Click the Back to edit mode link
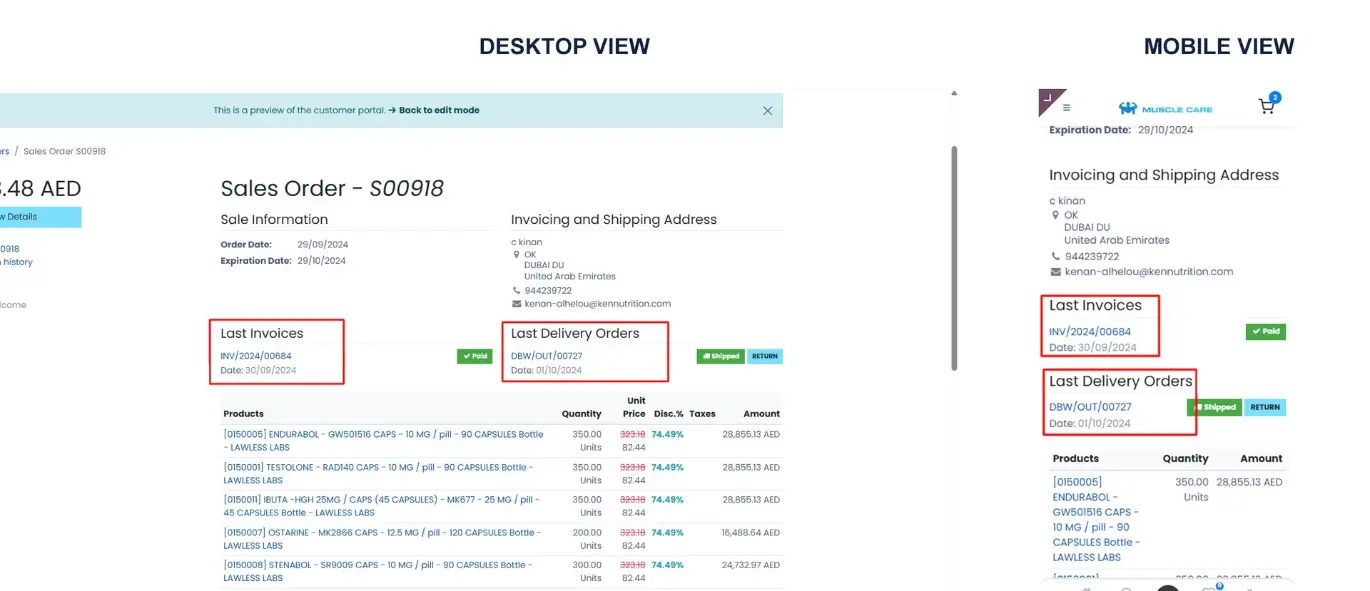 438,110
